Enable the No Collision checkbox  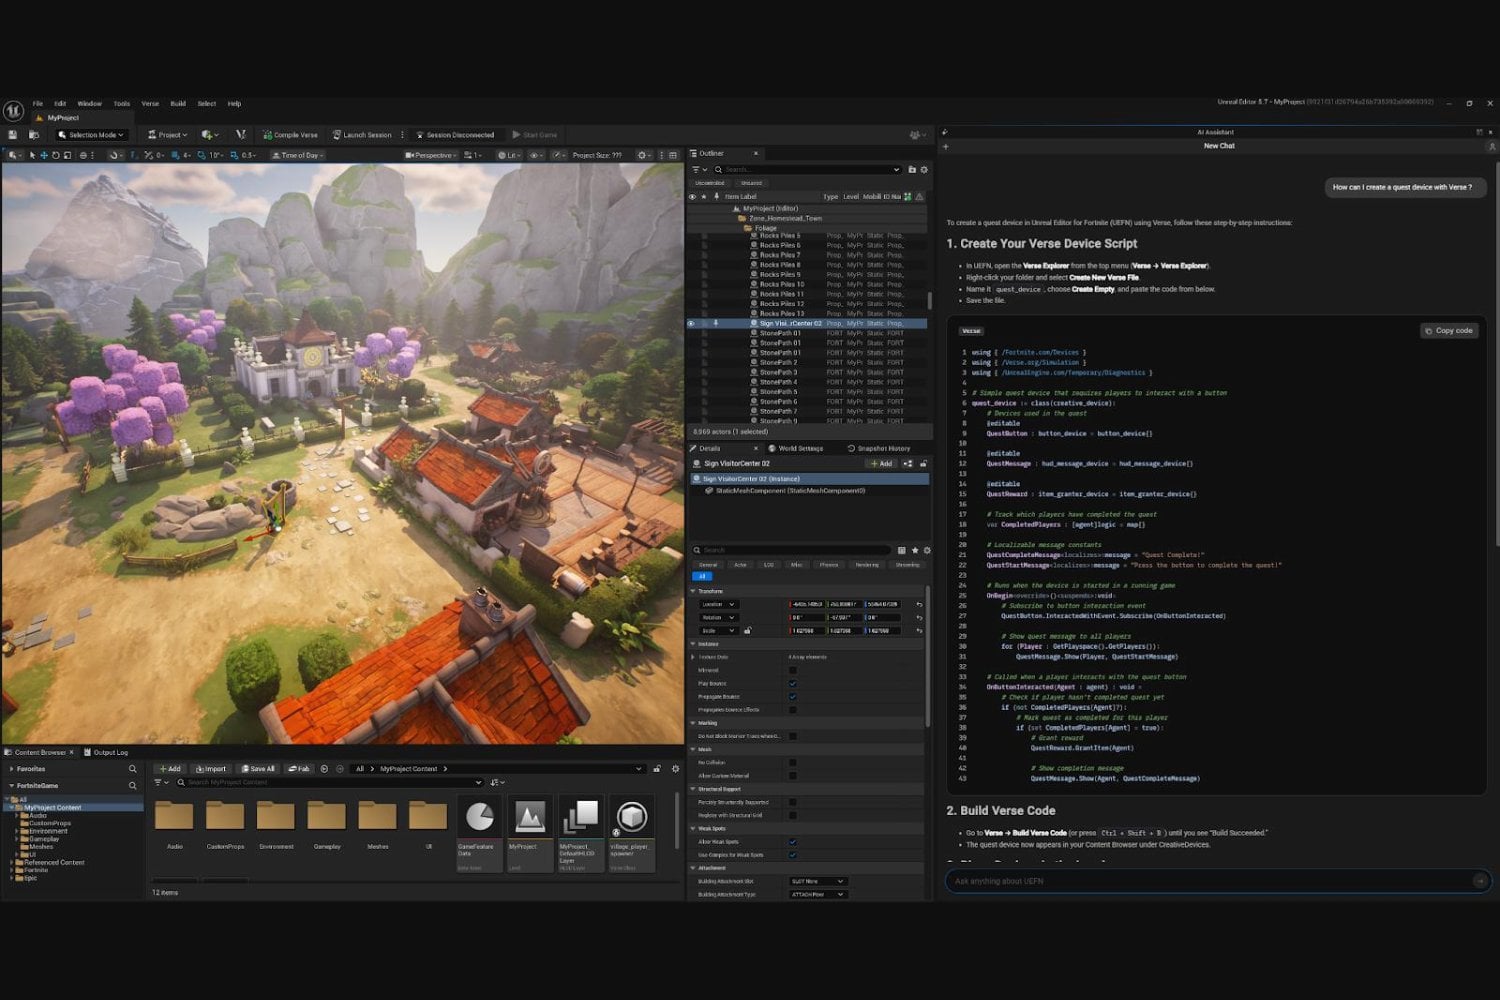pyautogui.click(x=793, y=762)
